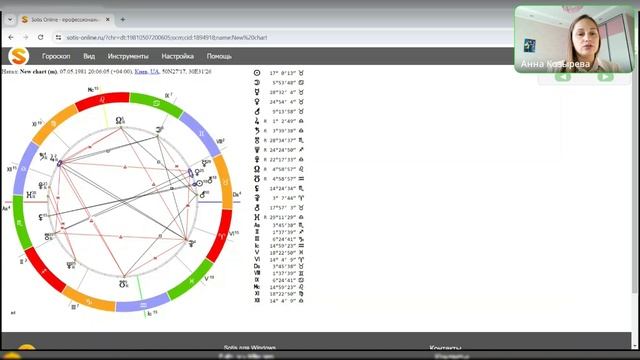Open the Помощь menu

pos(219,56)
